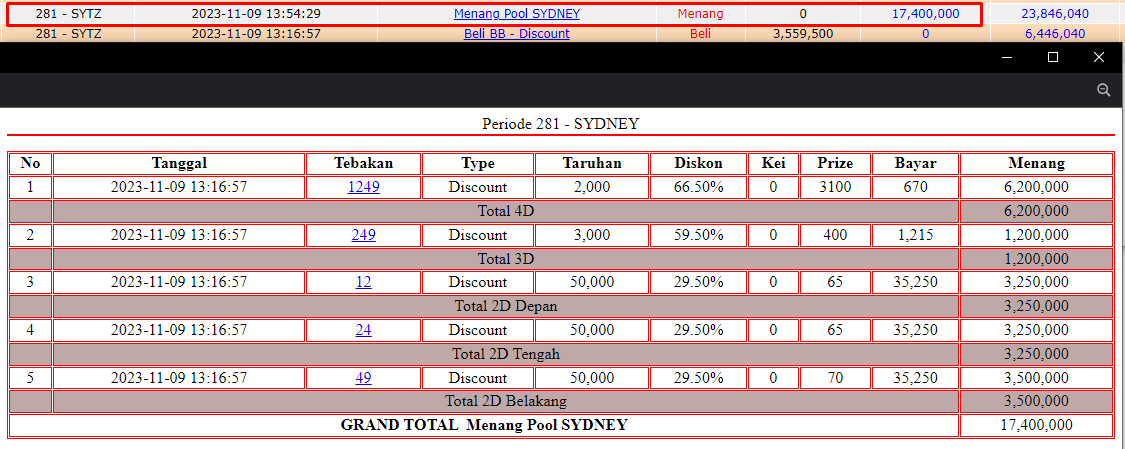Click the 1,200,000 winnings in row 2
The image size is (1125, 449).
(x=1037, y=235)
